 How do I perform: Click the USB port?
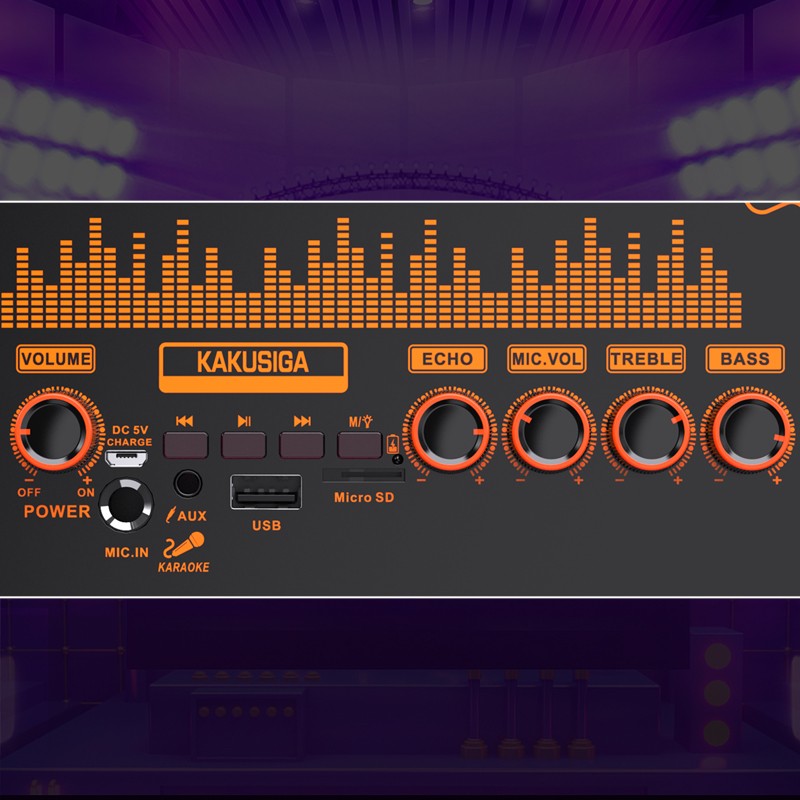coord(265,494)
